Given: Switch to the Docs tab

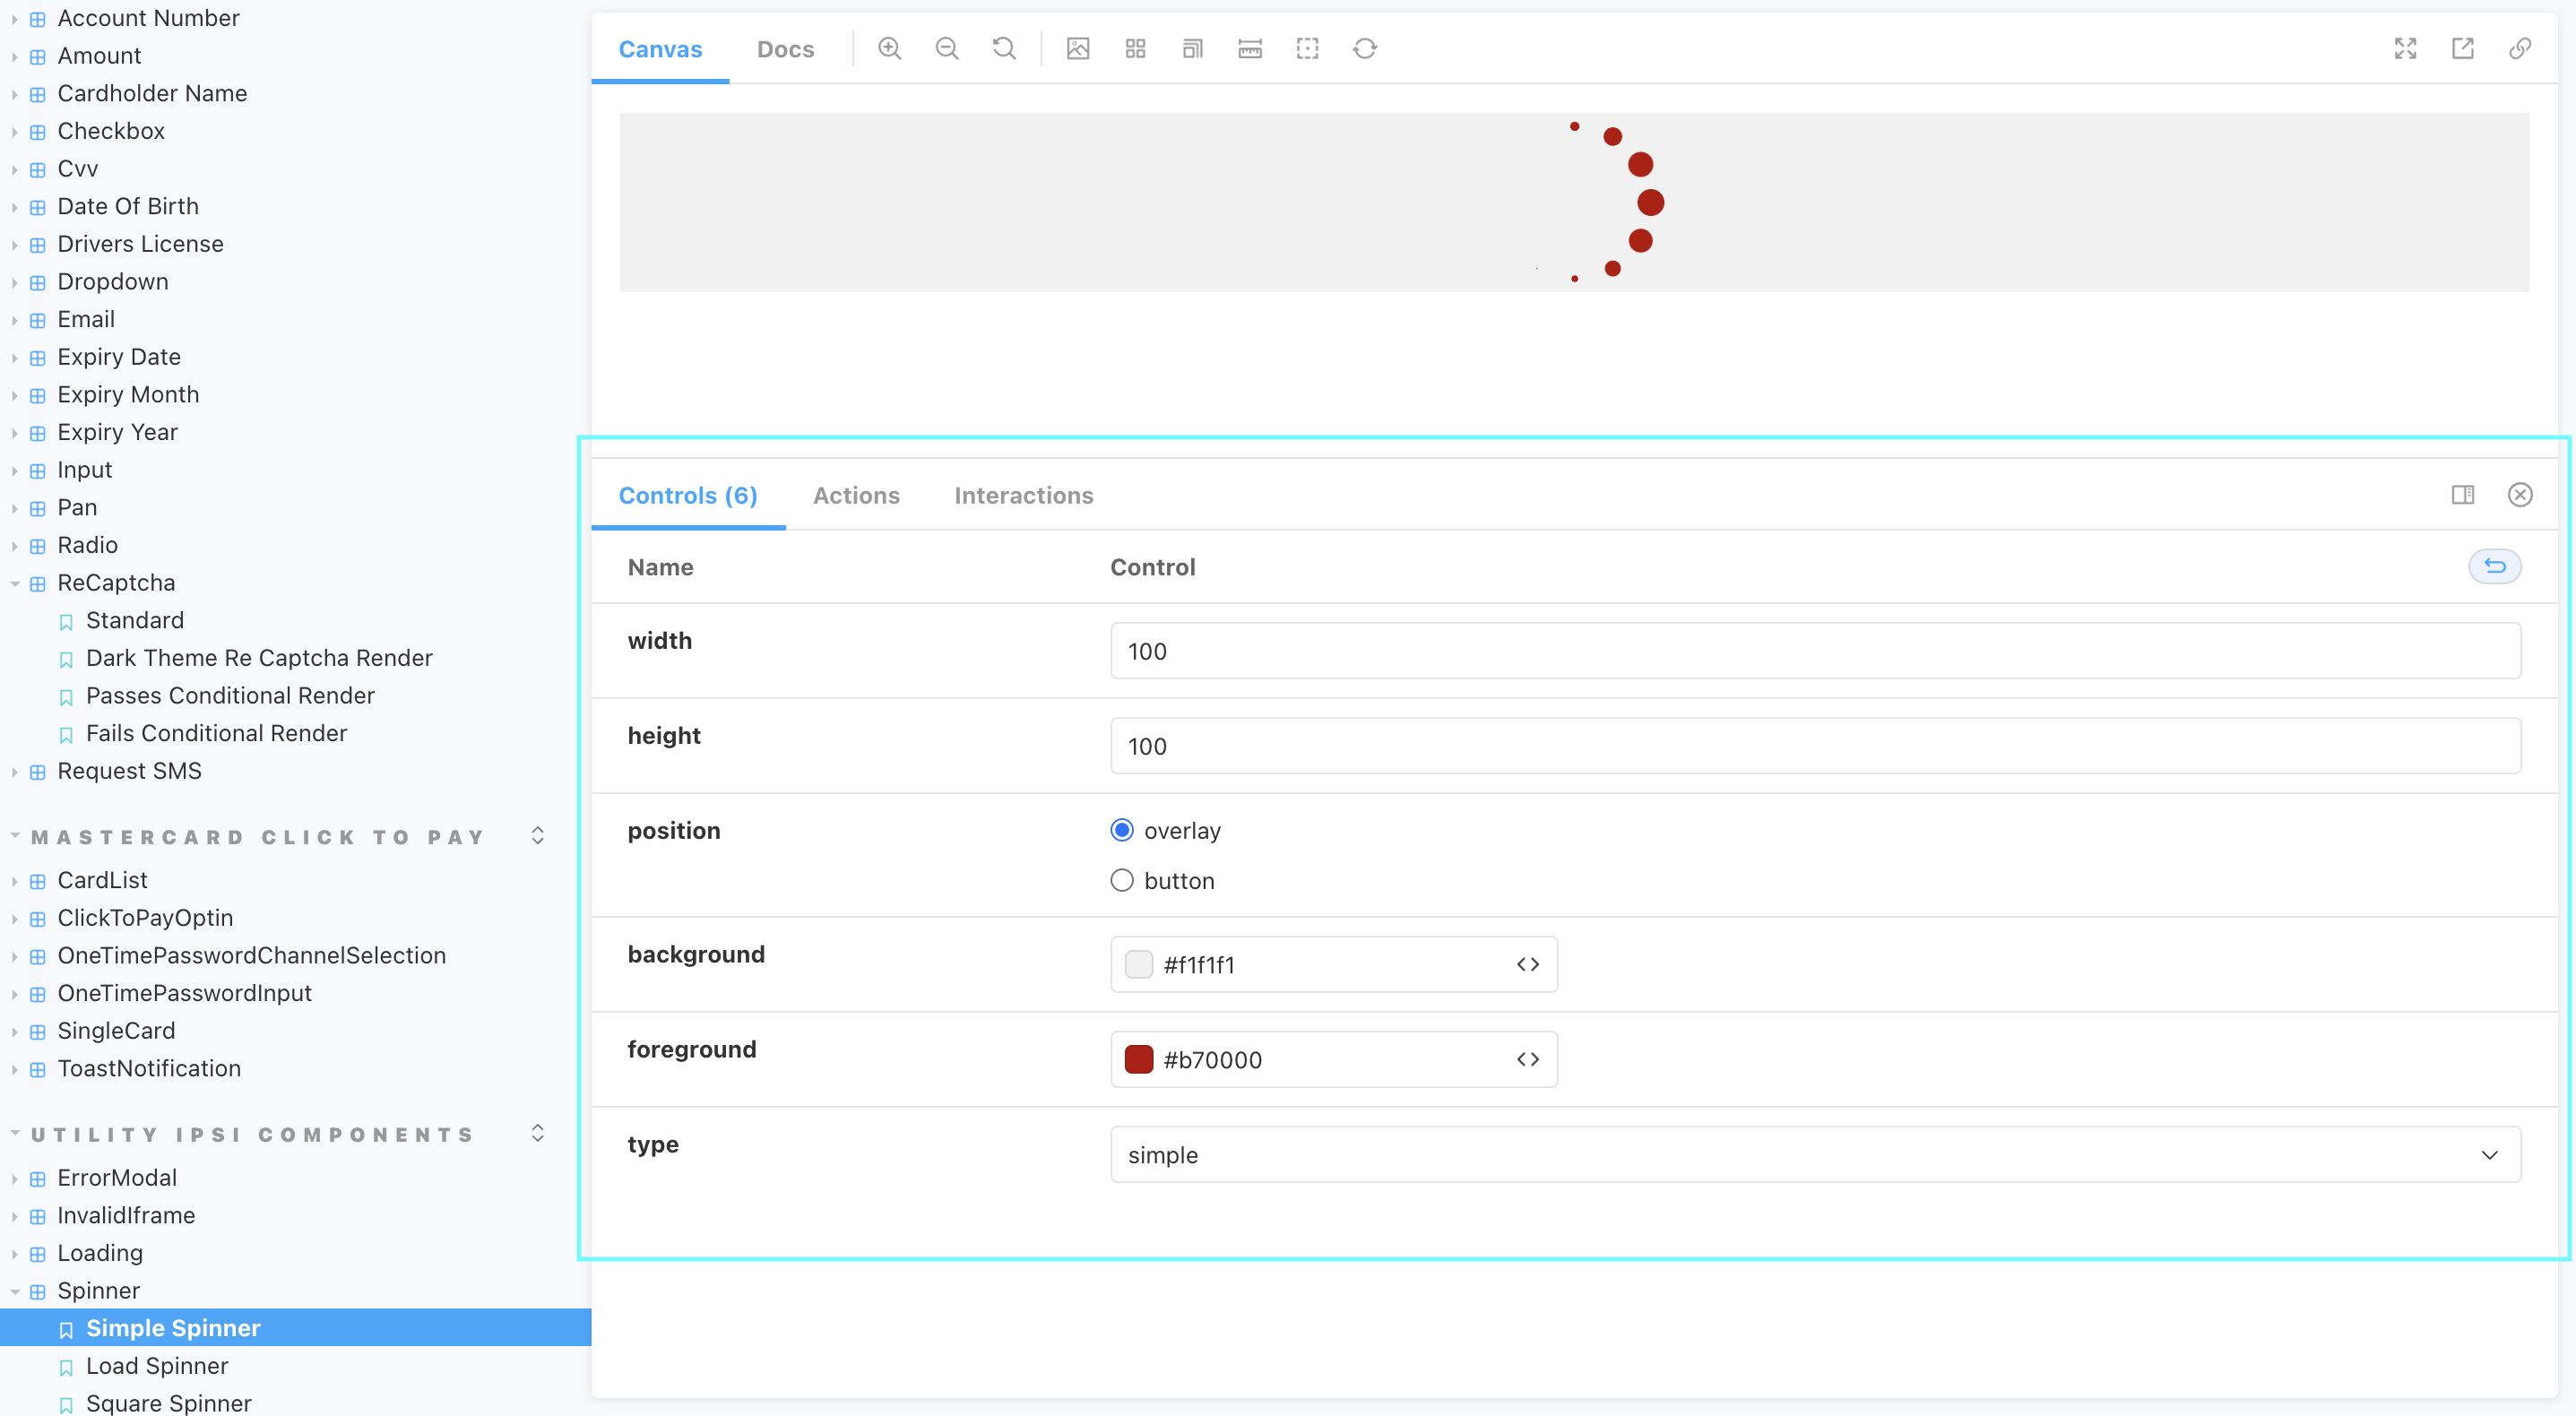Looking at the screenshot, I should [x=785, y=48].
